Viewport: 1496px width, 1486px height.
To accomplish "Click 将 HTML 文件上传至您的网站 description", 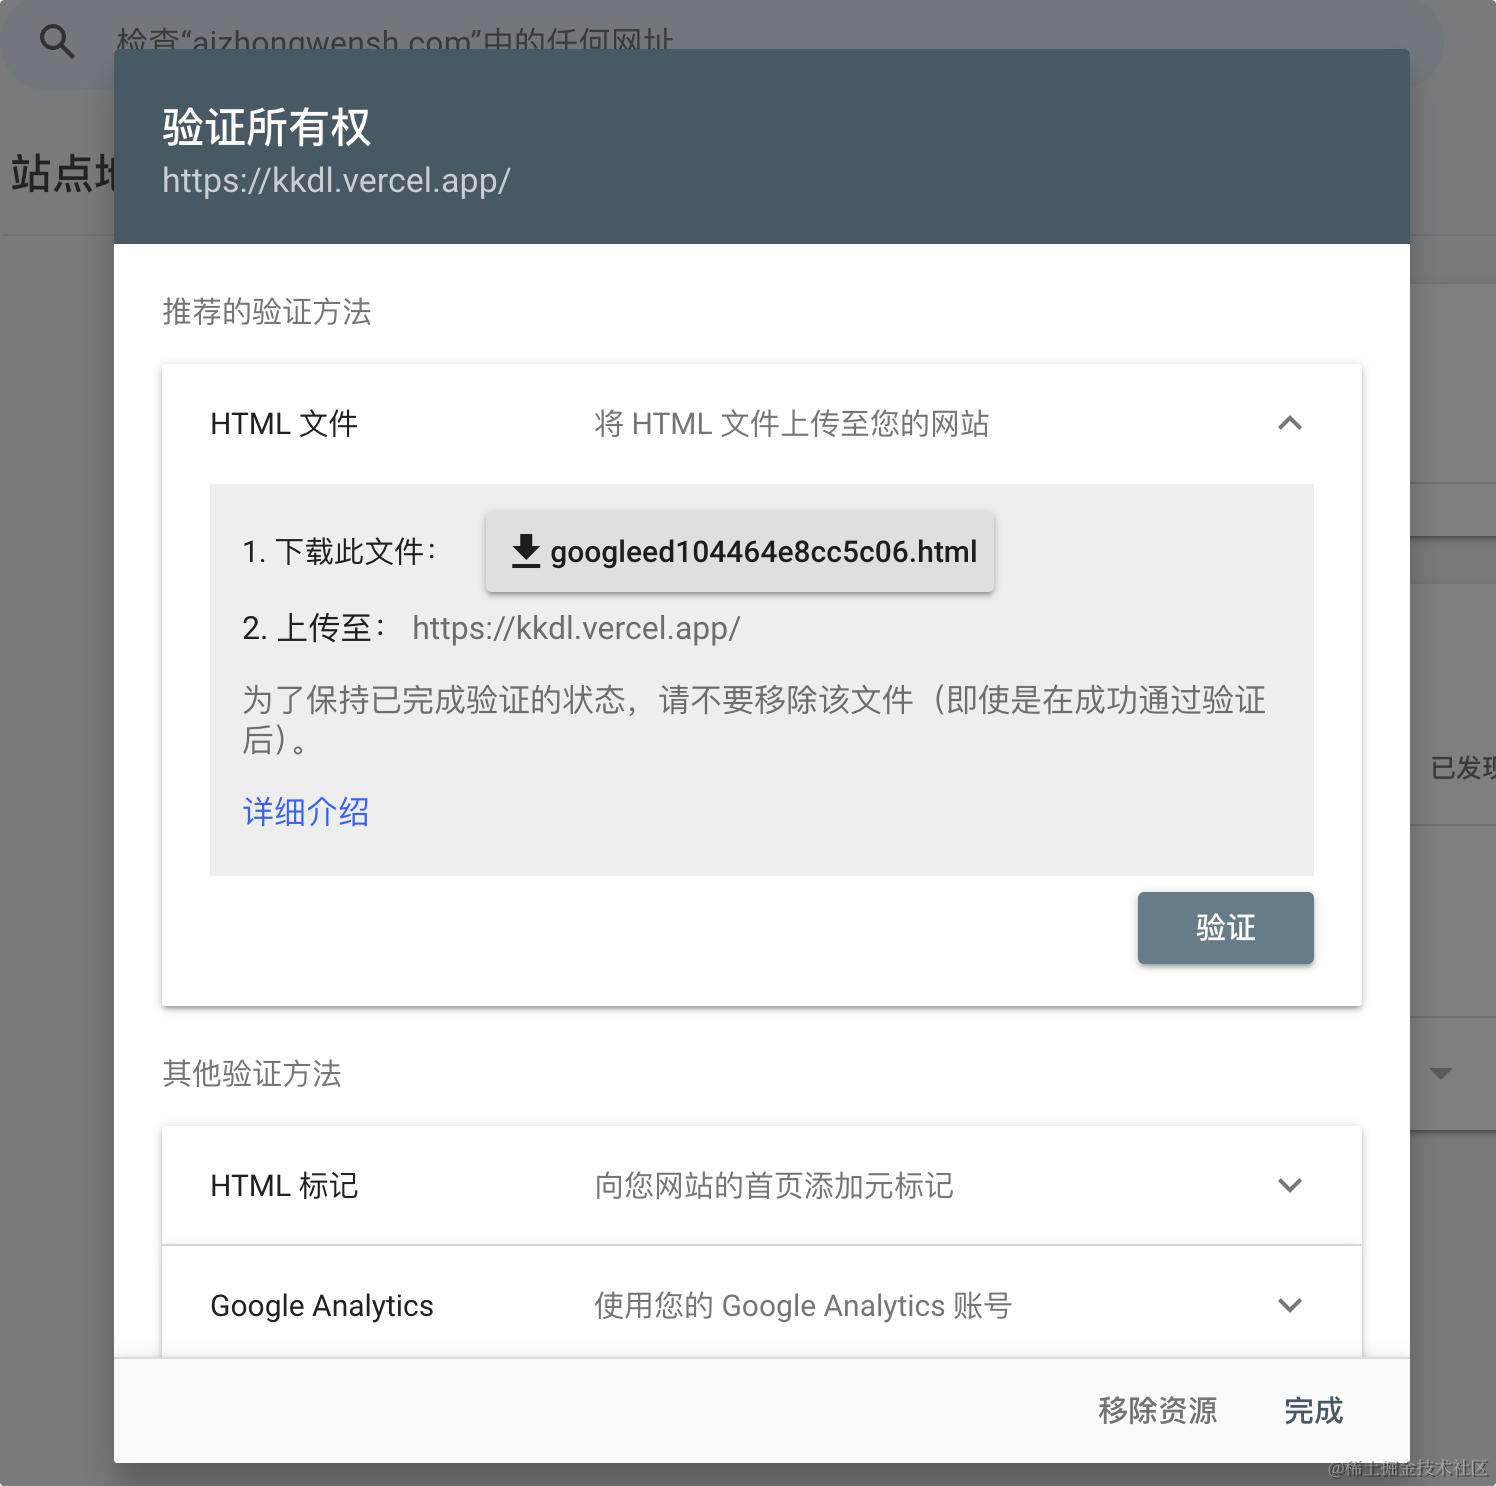I will tap(791, 424).
